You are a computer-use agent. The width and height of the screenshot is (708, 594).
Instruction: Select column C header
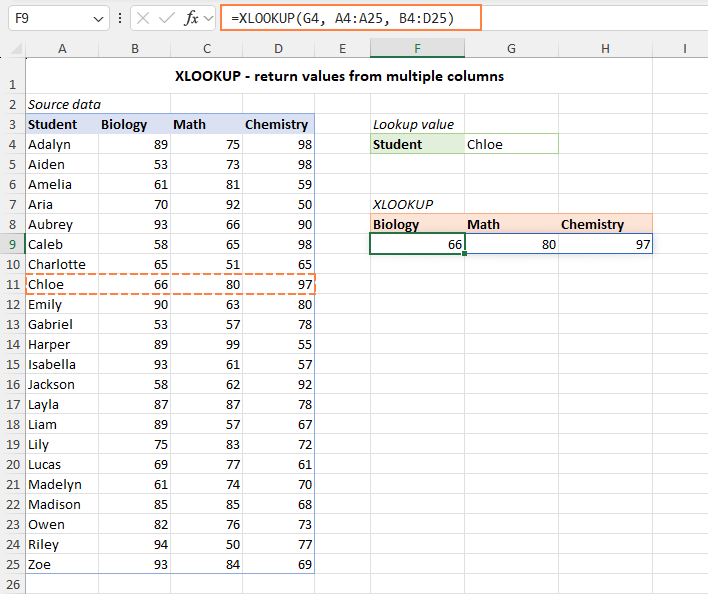click(x=206, y=48)
